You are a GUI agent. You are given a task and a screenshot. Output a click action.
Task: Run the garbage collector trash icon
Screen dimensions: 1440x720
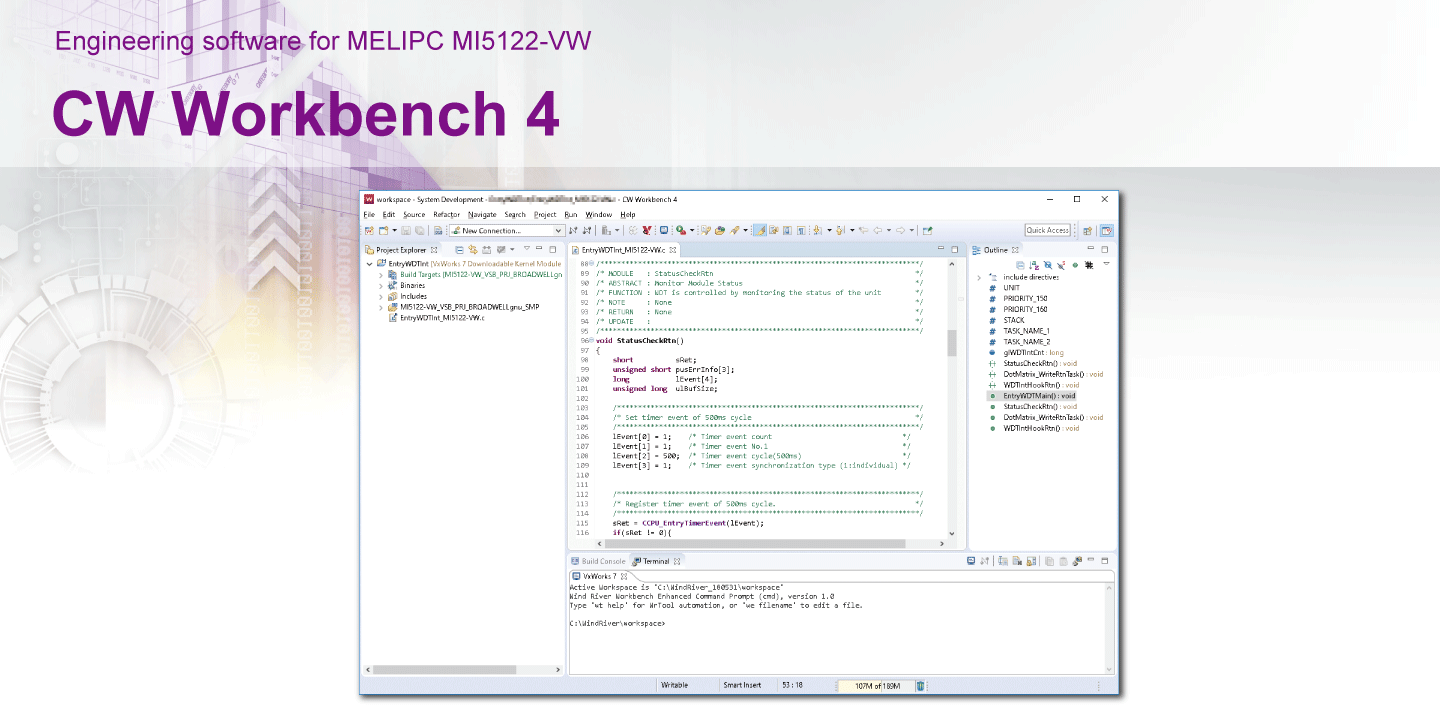tap(921, 686)
